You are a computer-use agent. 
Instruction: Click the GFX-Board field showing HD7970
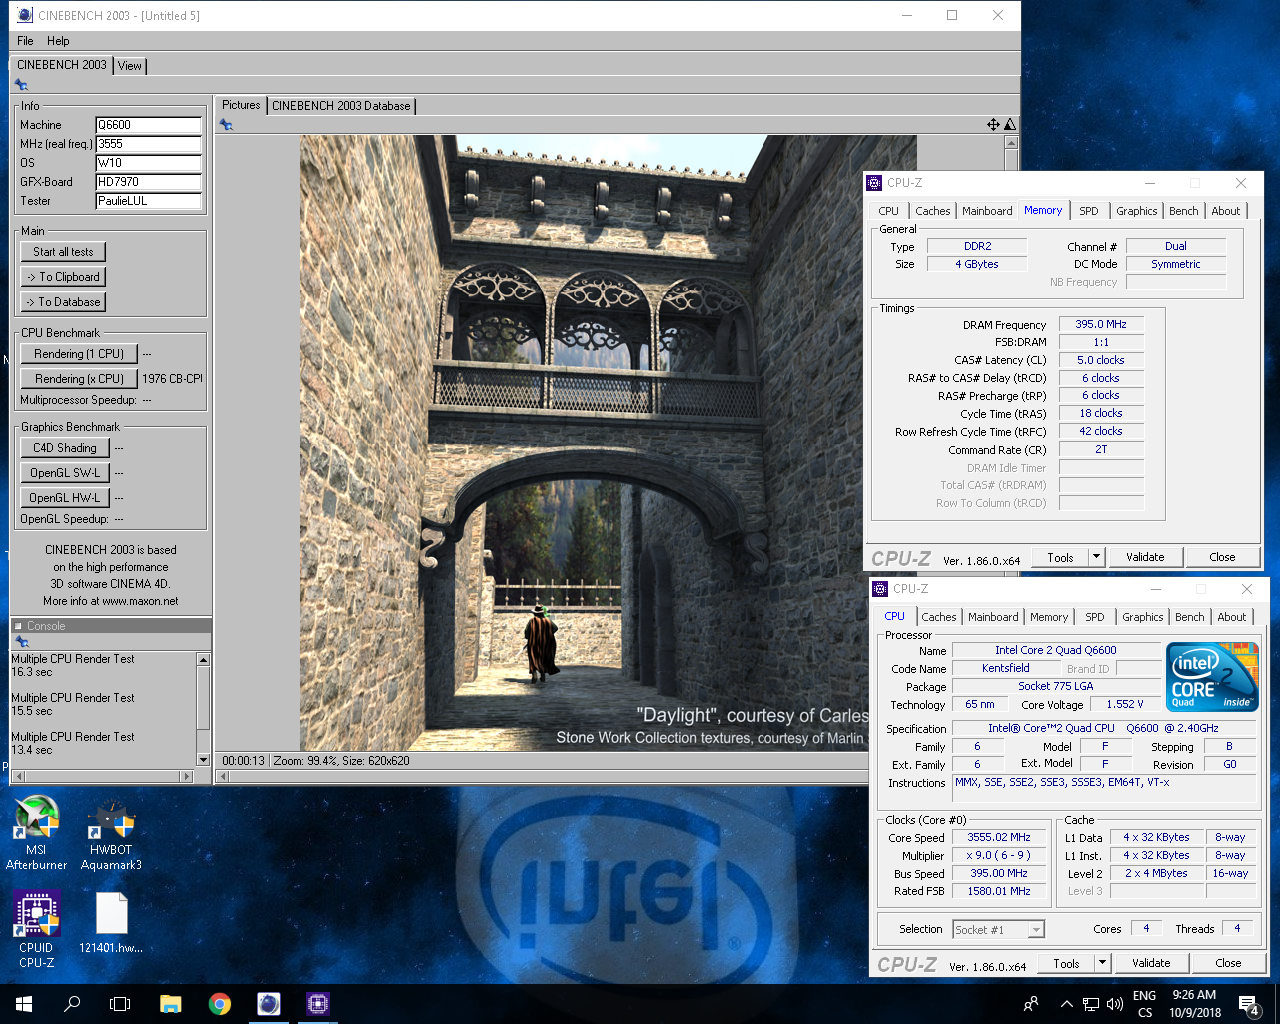pos(149,182)
